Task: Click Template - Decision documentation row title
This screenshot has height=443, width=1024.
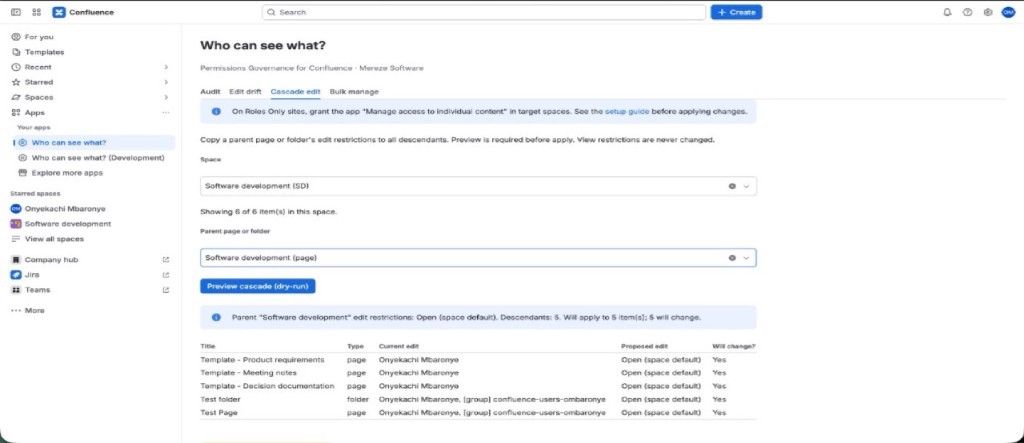Action: 267,386
